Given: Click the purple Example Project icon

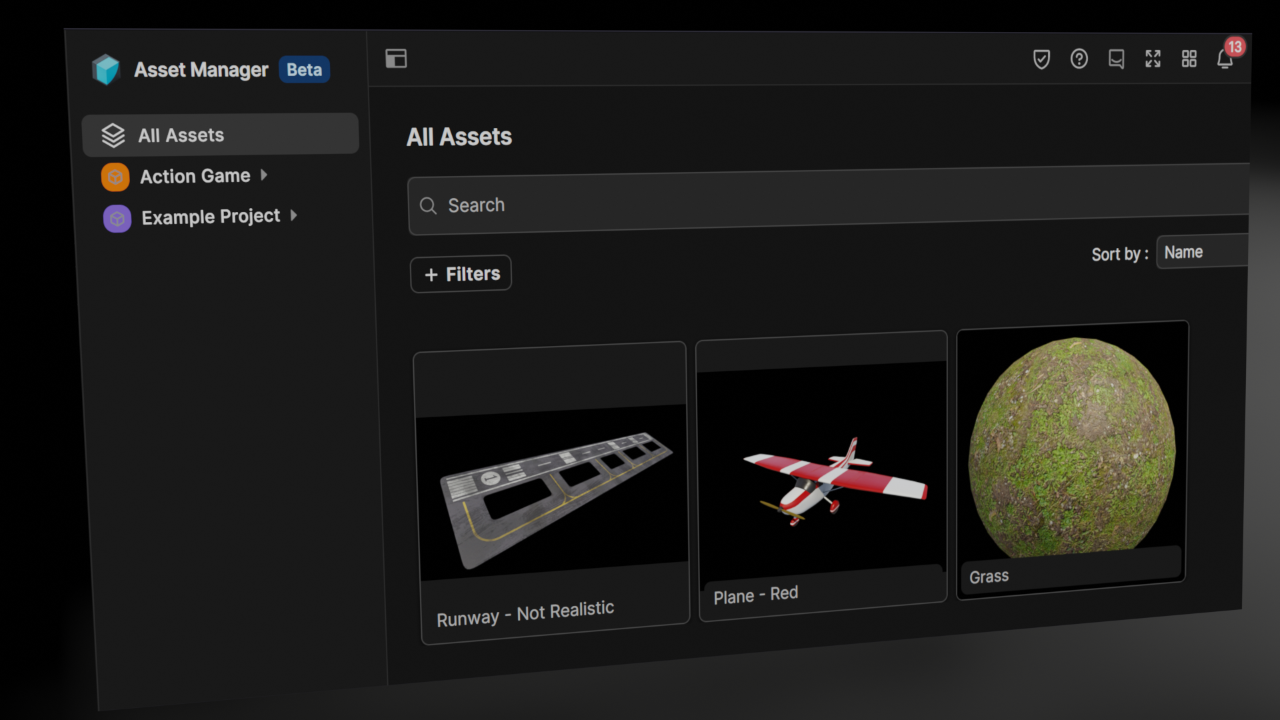Looking at the screenshot, I should [x=117, y=218].
